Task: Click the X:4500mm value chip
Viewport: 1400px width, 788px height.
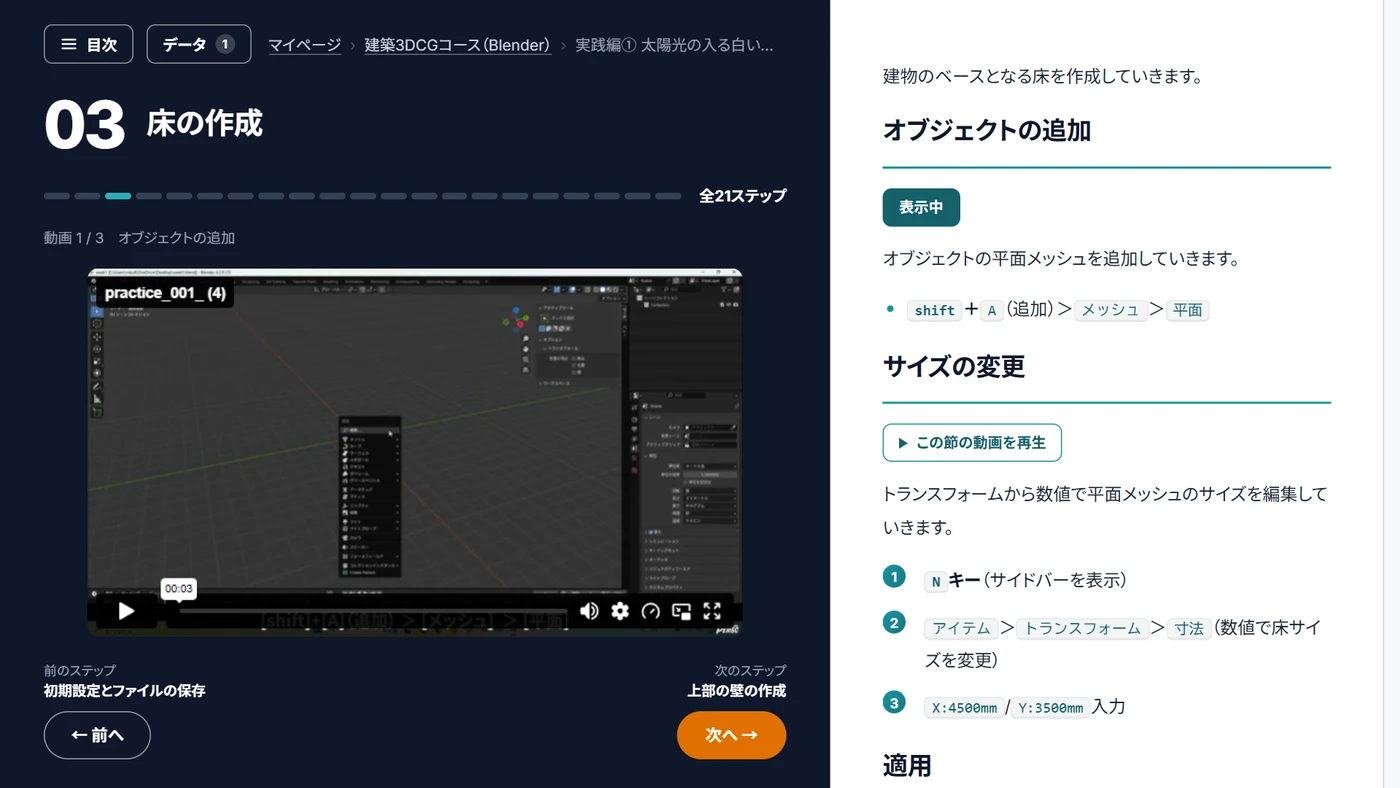Action: click(964, 707)
